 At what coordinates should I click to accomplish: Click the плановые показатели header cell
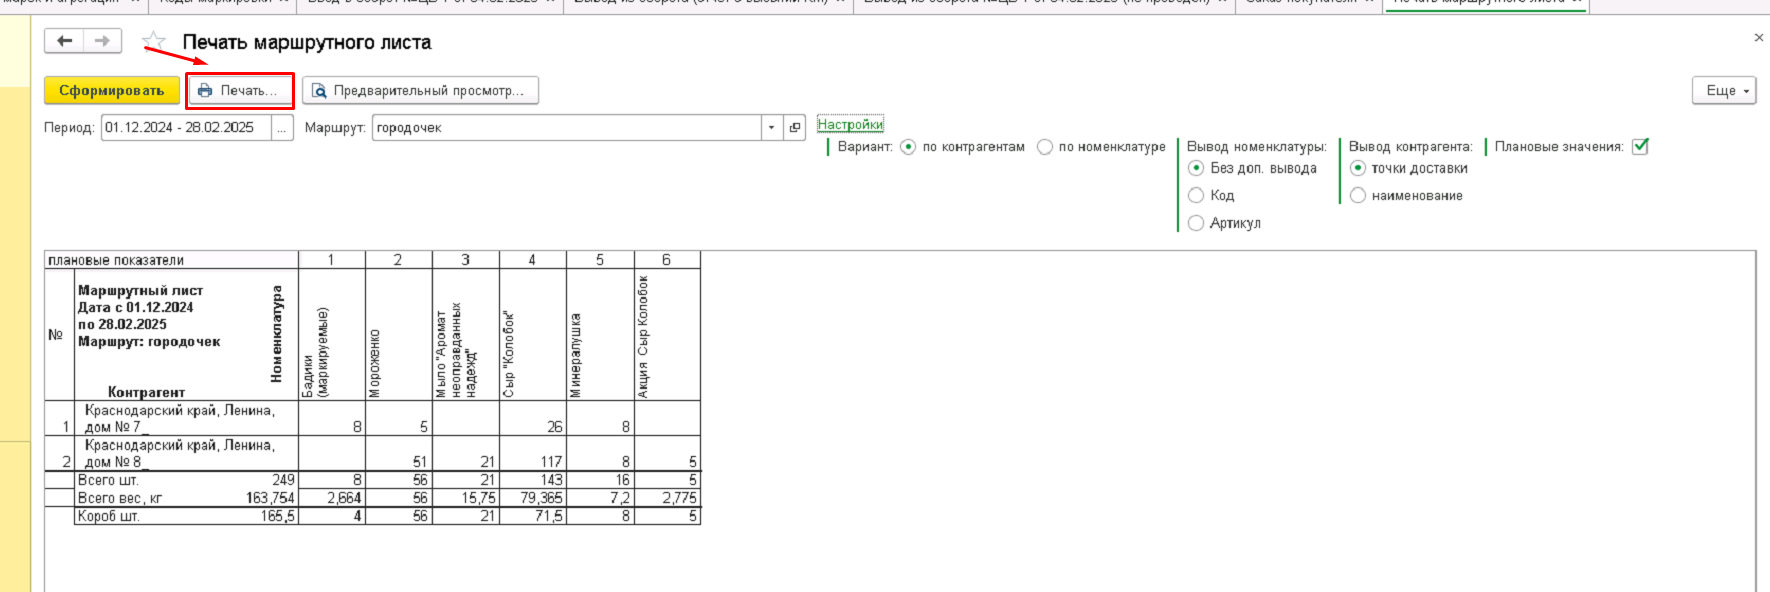point(171,260)
